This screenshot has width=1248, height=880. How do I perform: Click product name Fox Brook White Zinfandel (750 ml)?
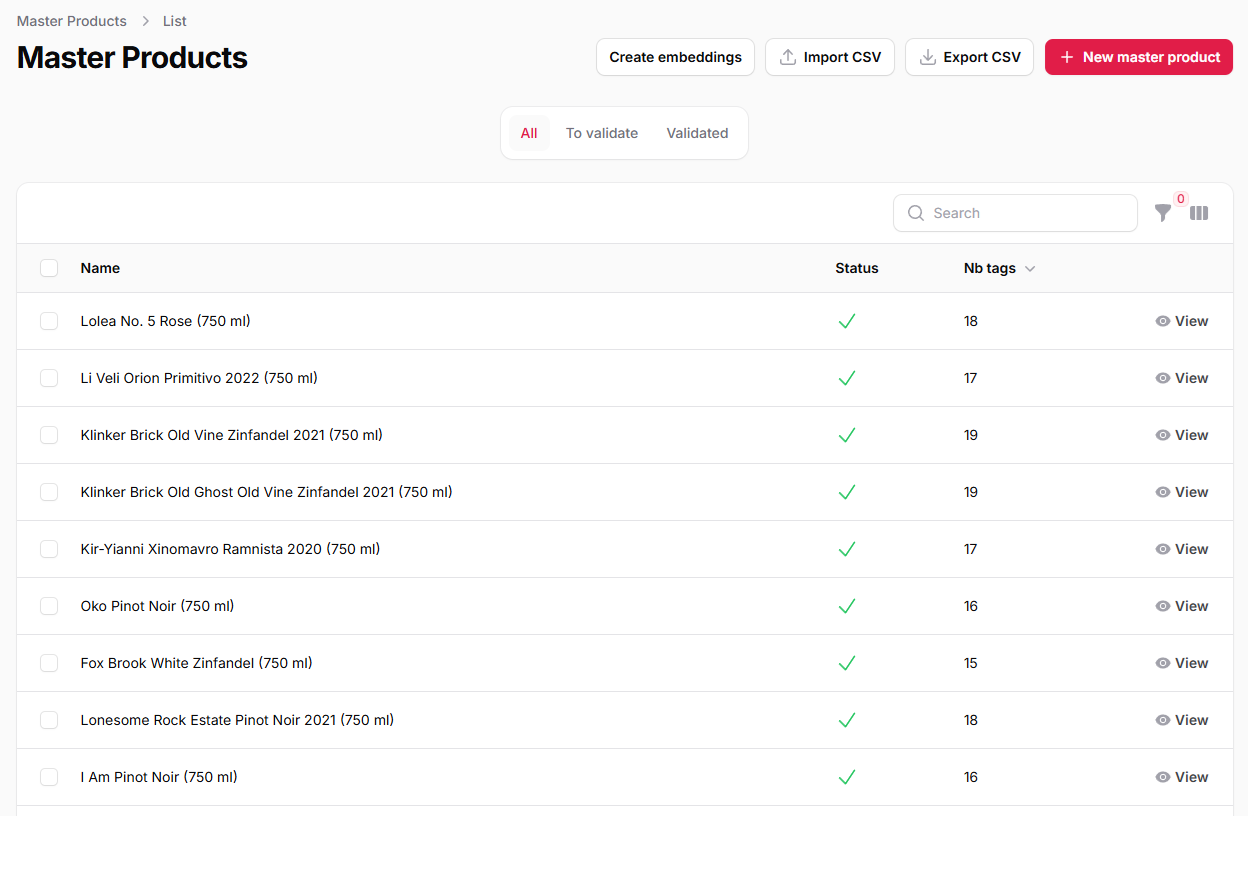pyautogui.click(x=197, y=663)
